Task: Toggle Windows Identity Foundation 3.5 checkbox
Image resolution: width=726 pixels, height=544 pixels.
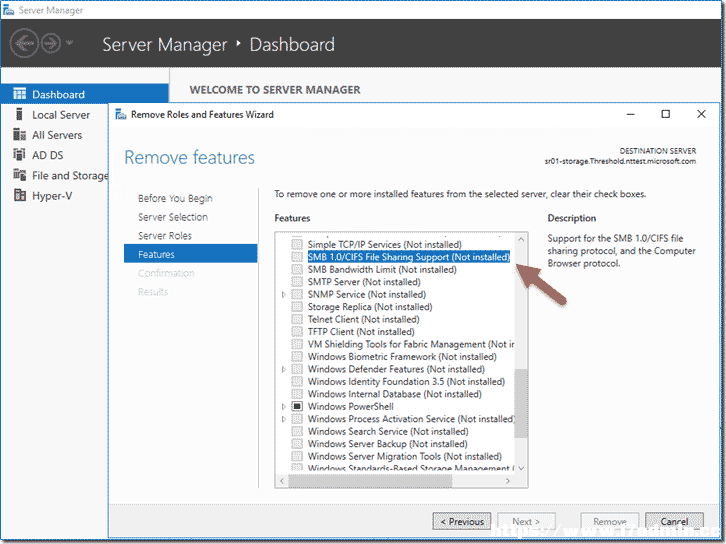Action: [x=297, y=381]
